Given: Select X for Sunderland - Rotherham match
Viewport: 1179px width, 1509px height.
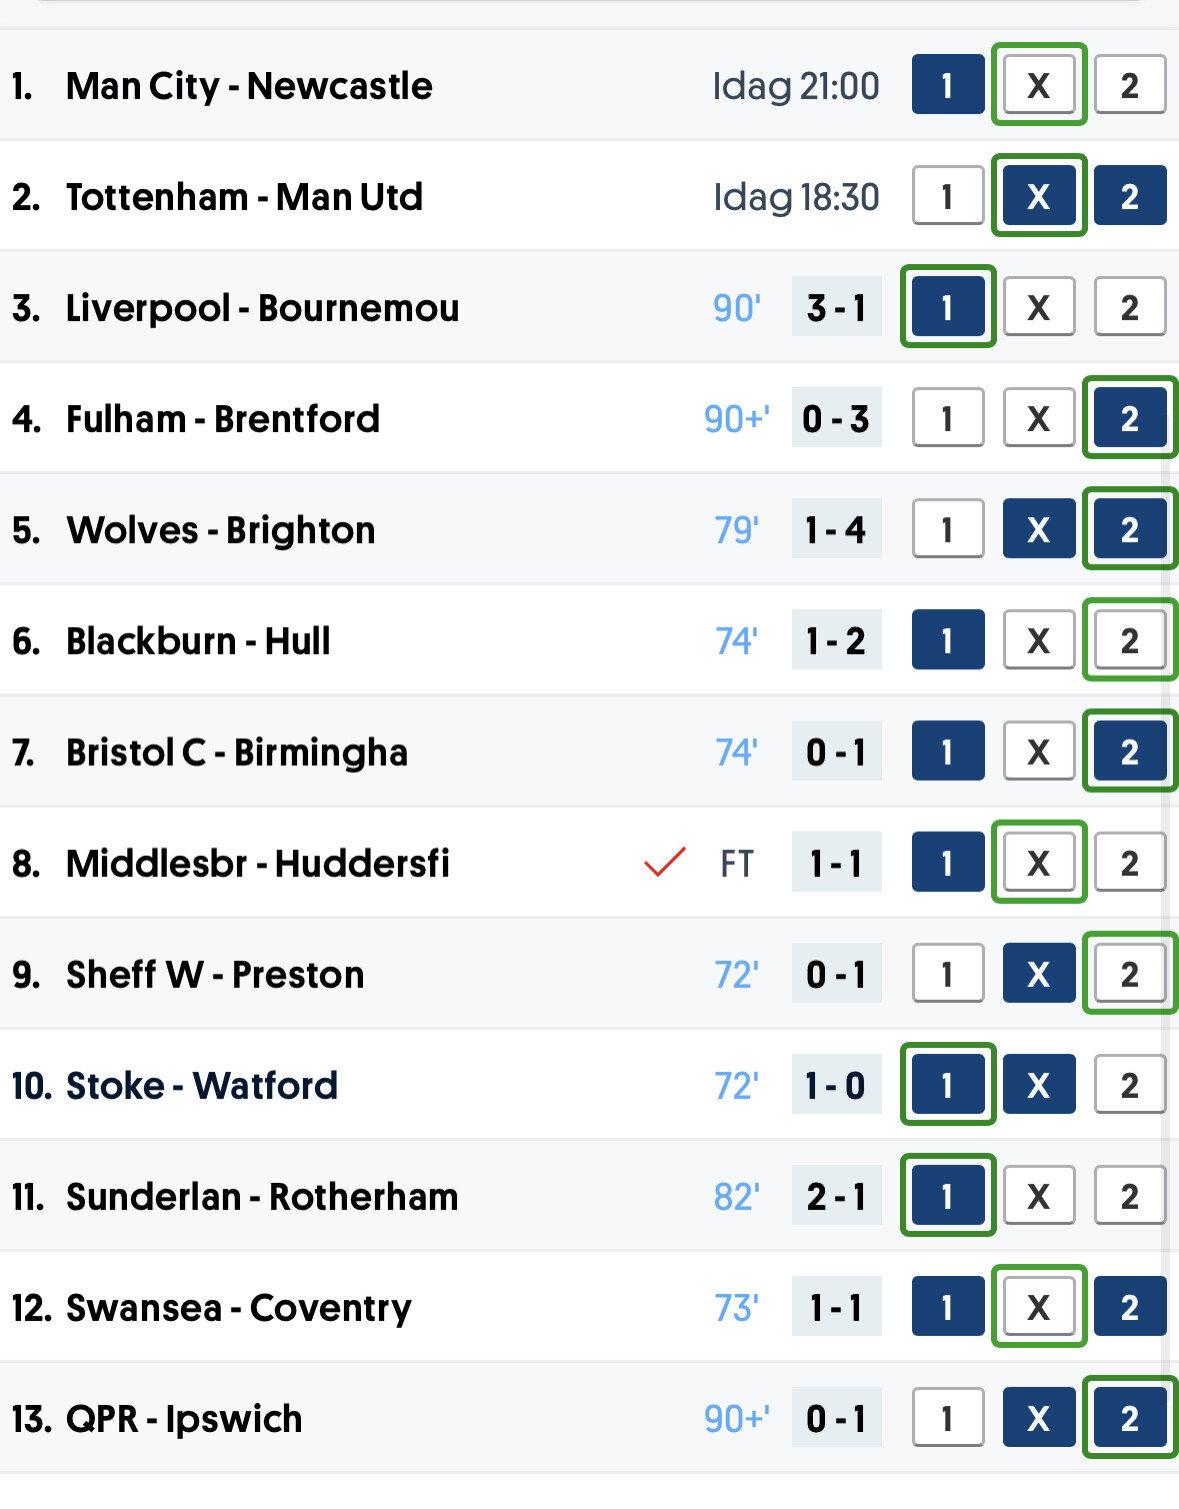Looking at the screenshot, I should tap(1039, 1195).
